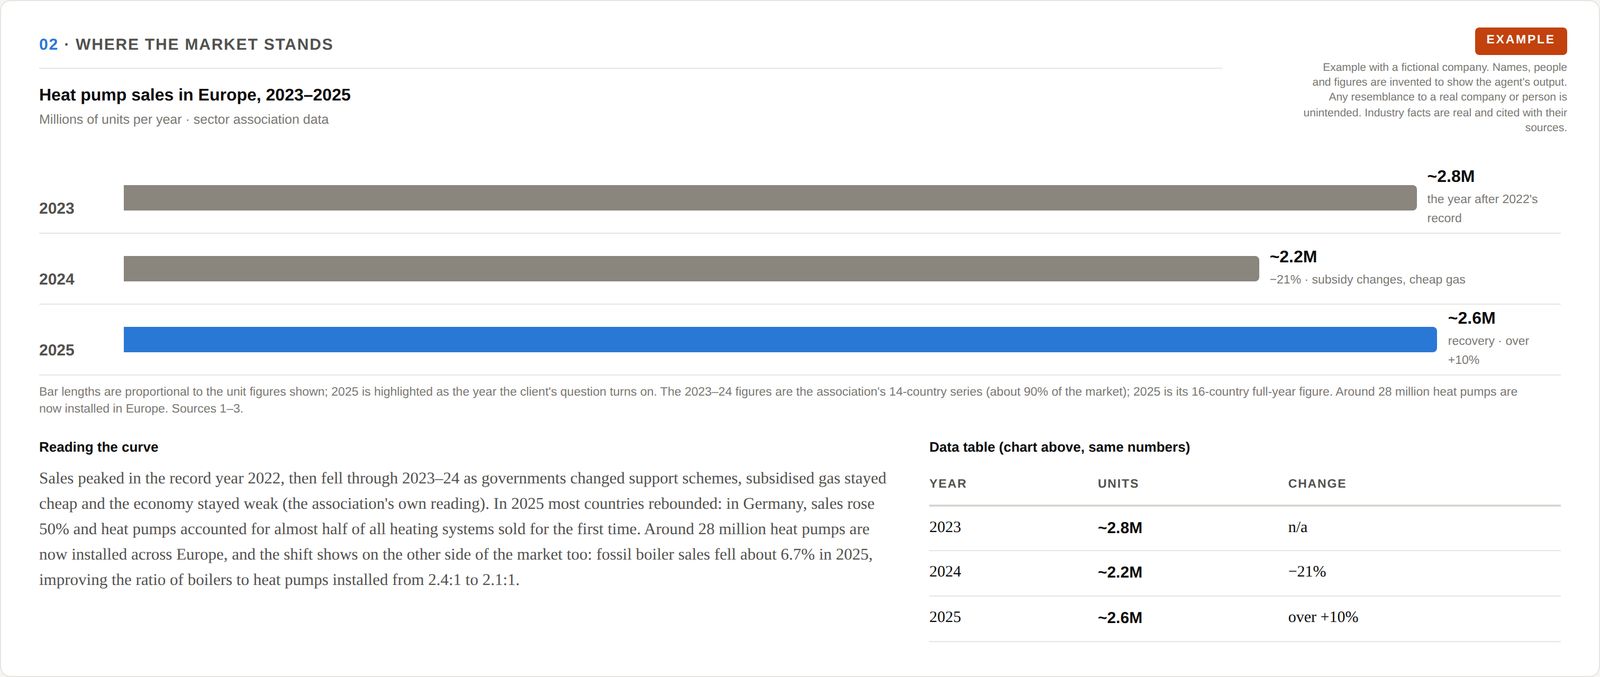
Task: Click the '2025' cell in the data table
Action: (945, 617)
